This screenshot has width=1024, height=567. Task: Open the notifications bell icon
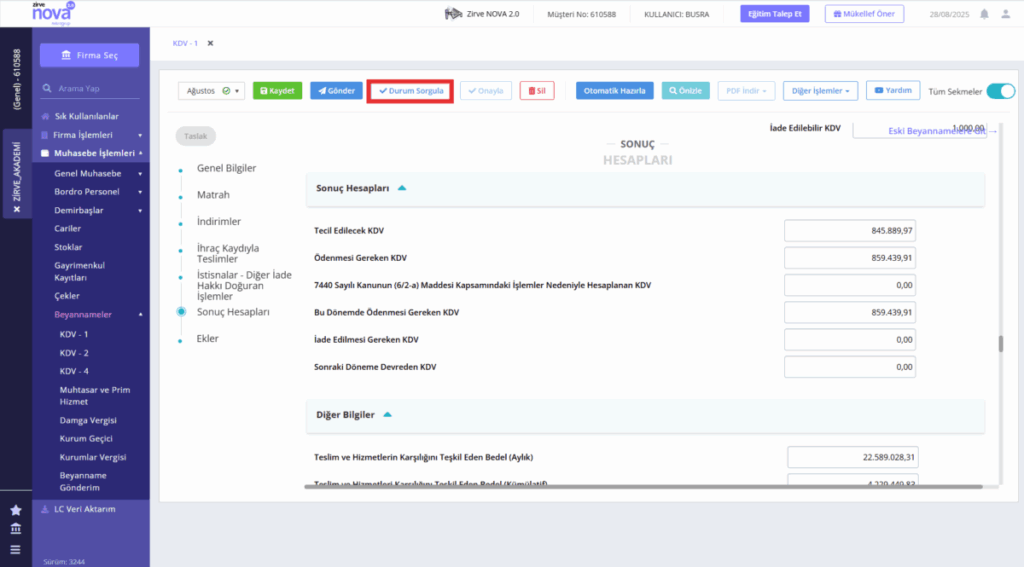[x=984, y=14]
